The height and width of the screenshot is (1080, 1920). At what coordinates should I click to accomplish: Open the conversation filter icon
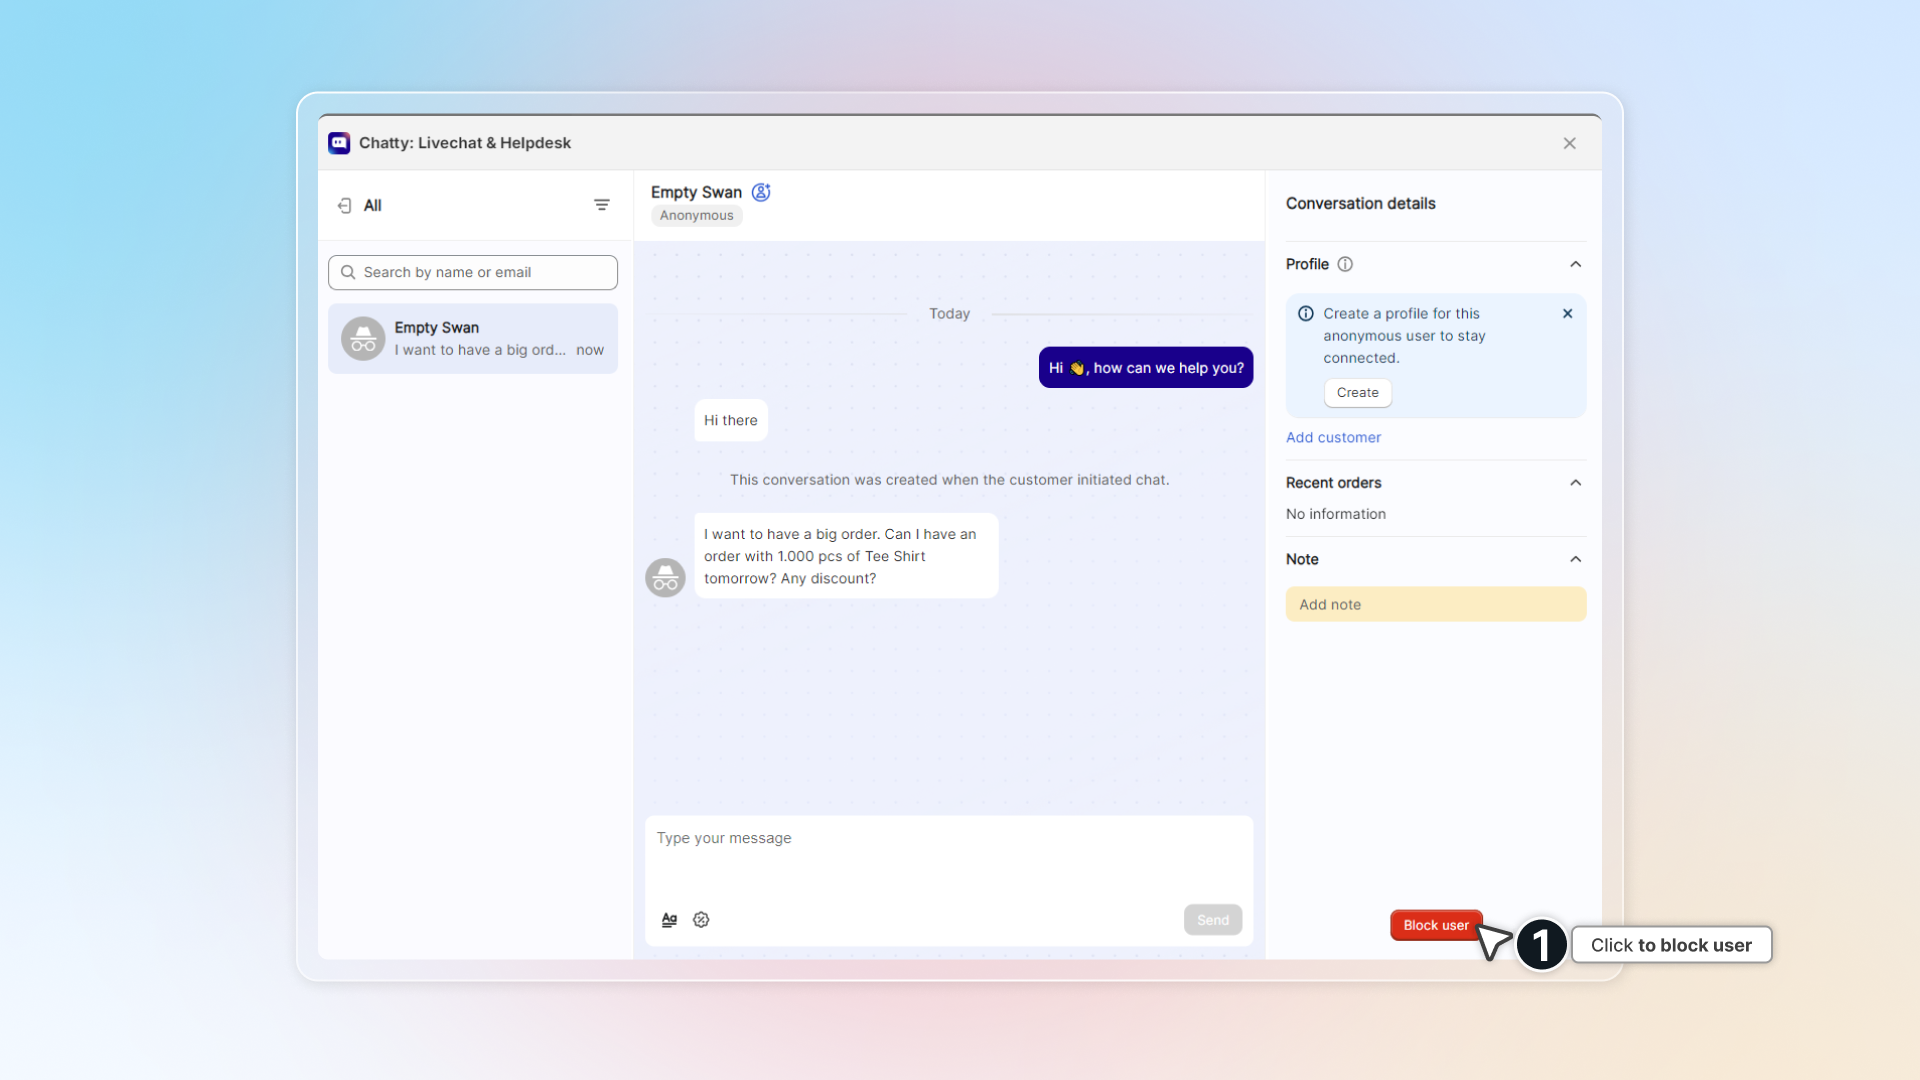click(602, 205)
